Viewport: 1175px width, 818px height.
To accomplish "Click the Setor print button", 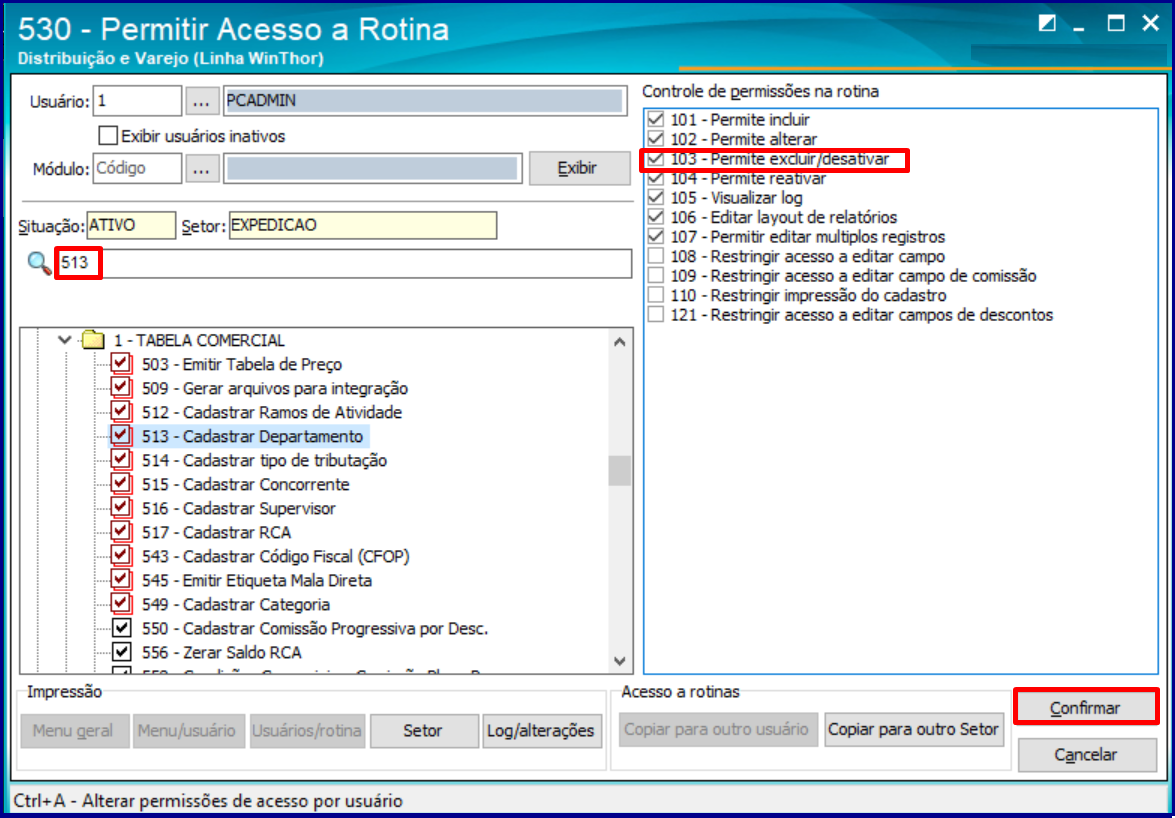I will click(x=423, y=730).
